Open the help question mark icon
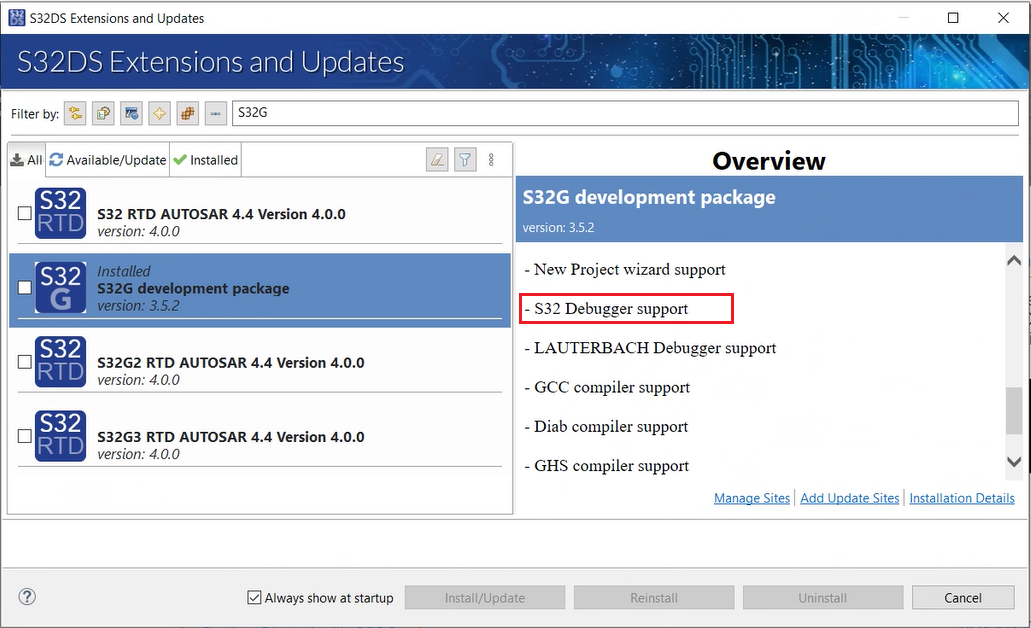Screen dimensions: 1031x628 27,596
